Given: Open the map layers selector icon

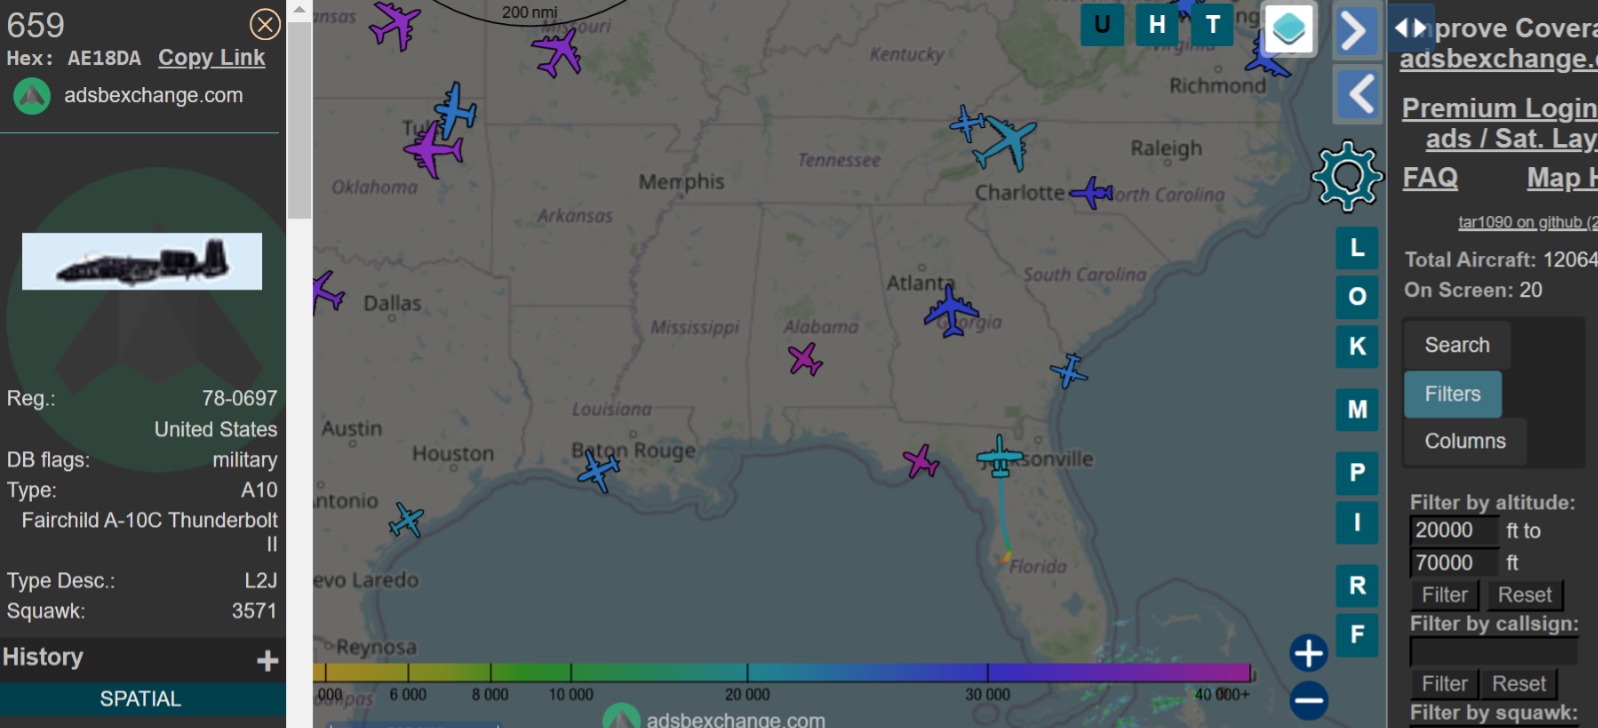Looking at the screenshot, I should (1289, 29).
